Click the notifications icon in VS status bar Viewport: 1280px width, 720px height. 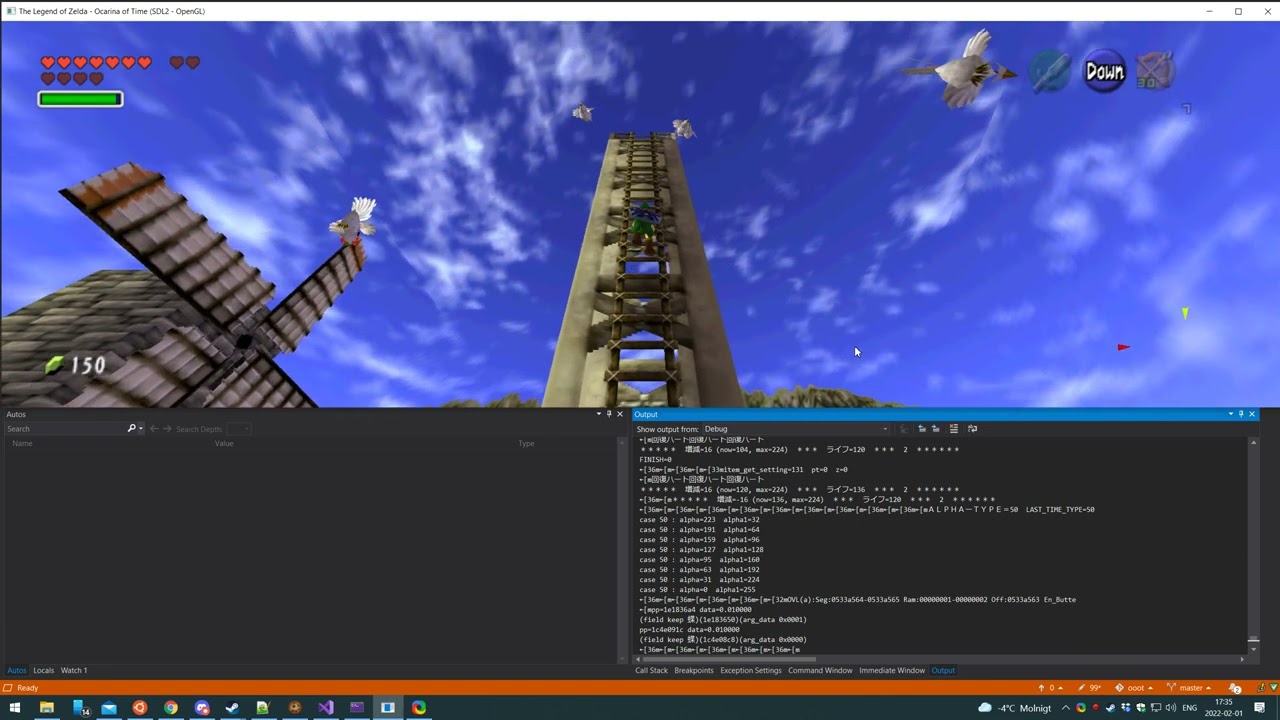tap(1235, 688)
